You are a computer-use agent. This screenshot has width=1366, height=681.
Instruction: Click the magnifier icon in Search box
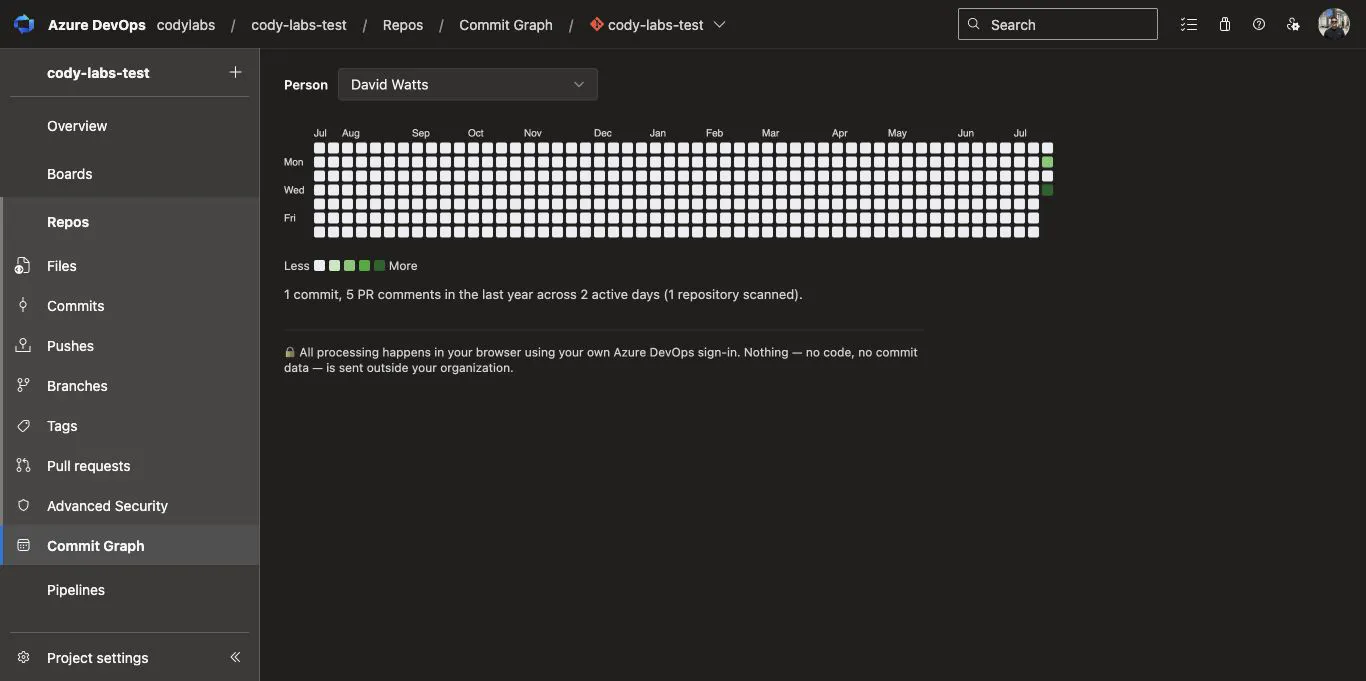(974, 24)
